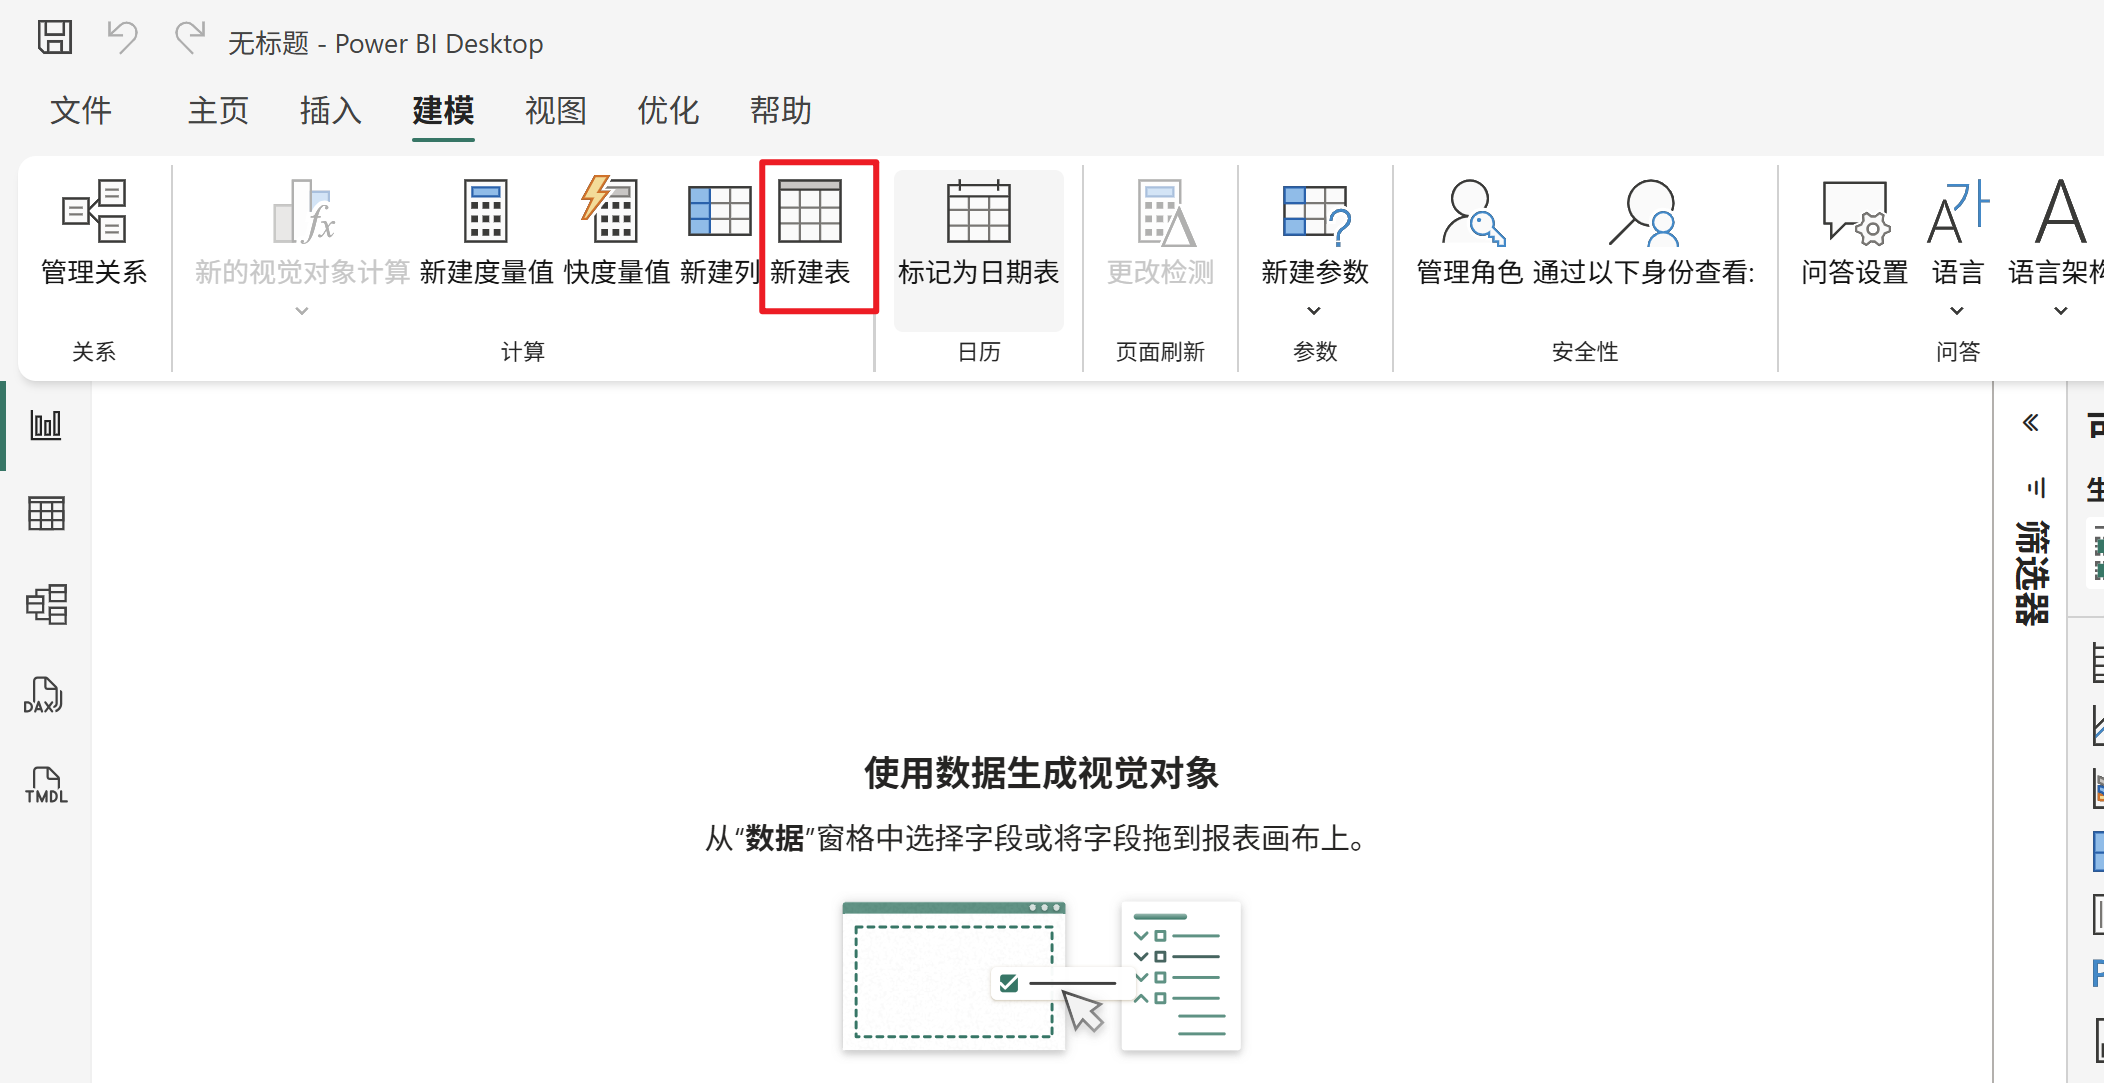This screenshot has width=2104, height=1083.
Task: Open the File (文件) menu
Action: click(81, 110)
